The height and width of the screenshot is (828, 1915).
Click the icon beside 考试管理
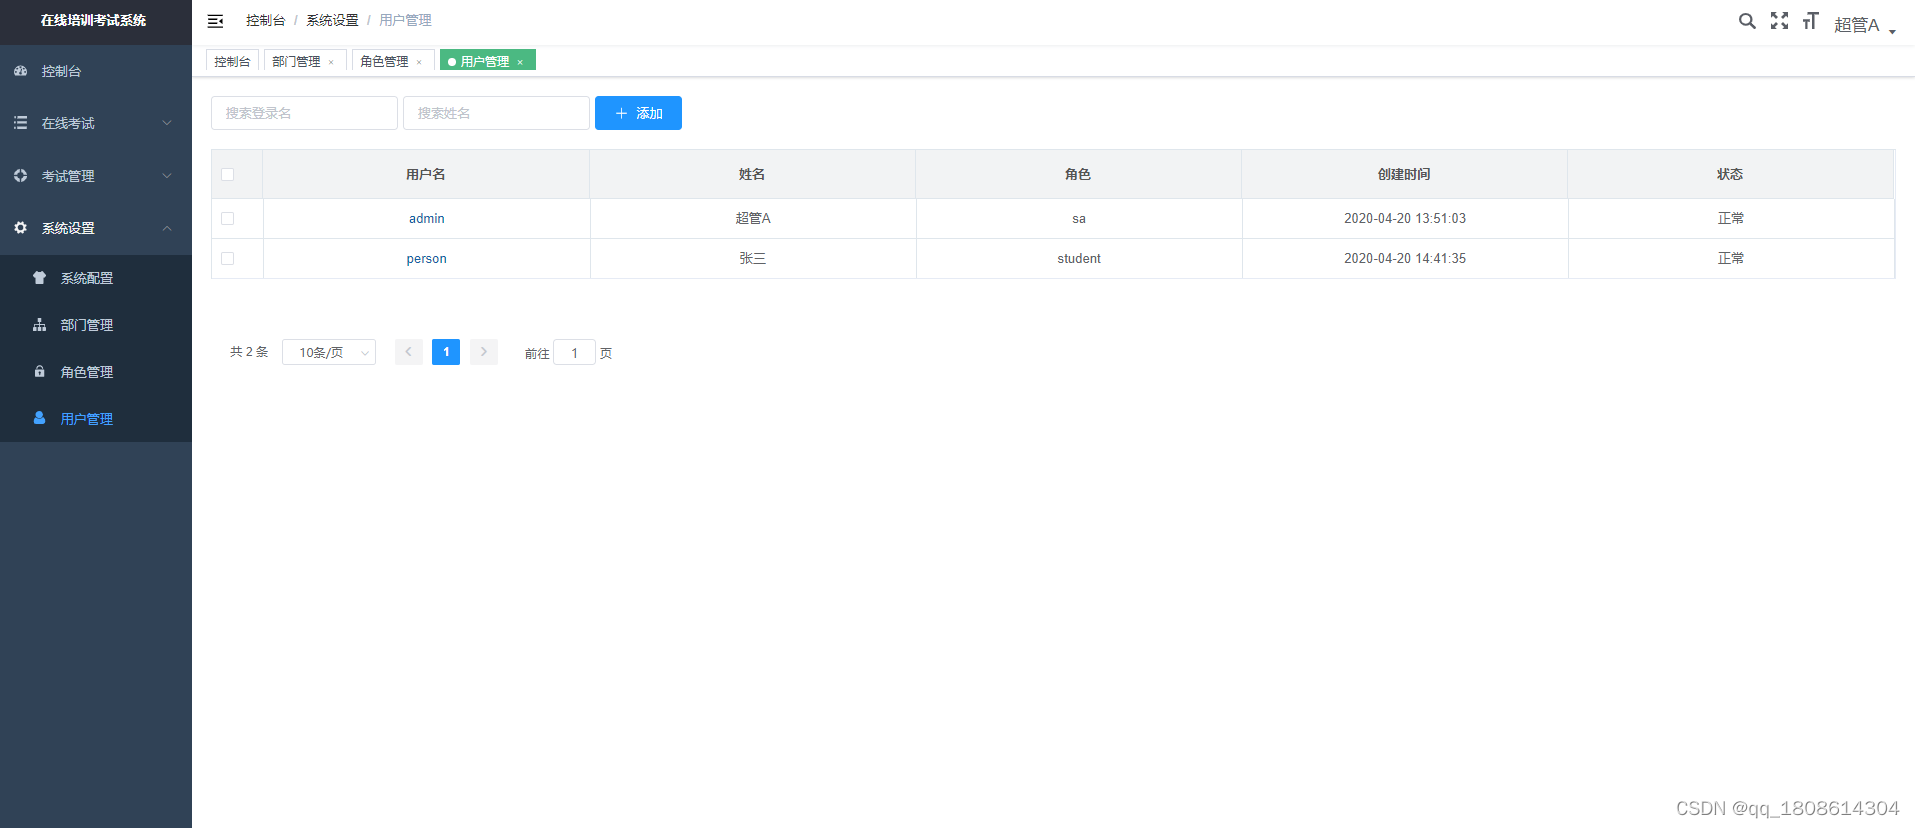(20, 175)
